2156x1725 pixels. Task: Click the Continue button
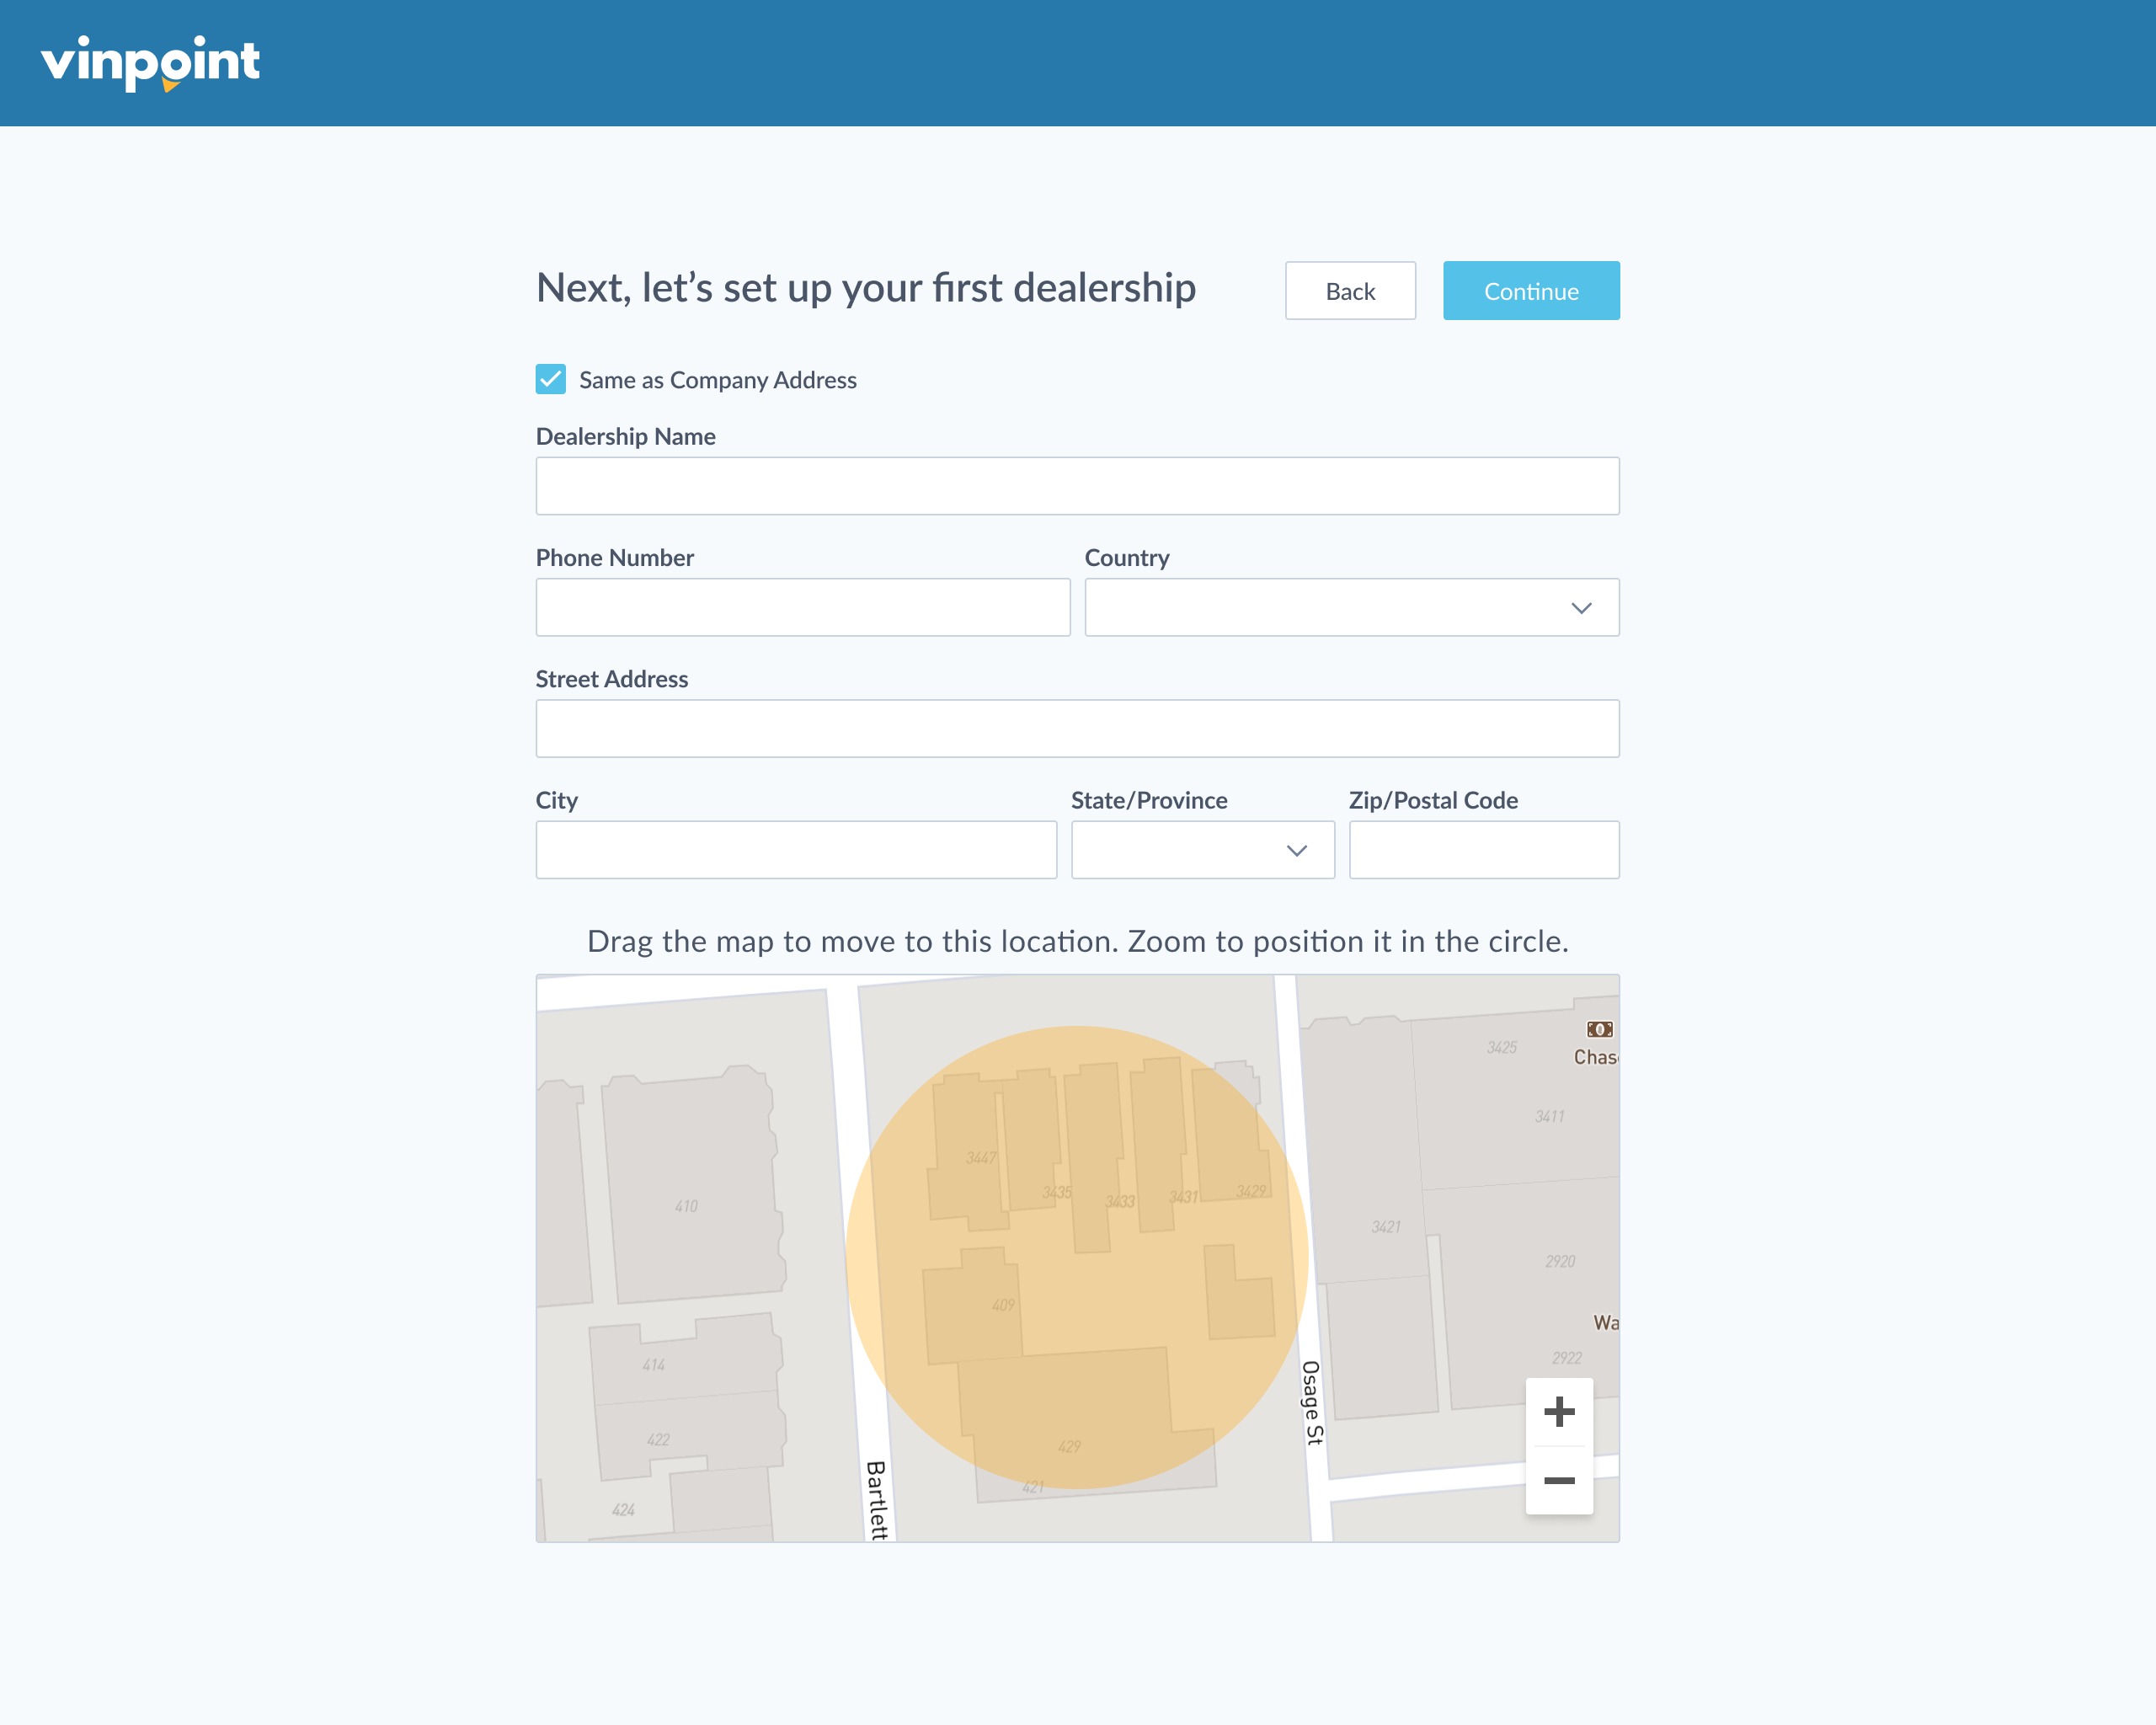[1531, 290]
